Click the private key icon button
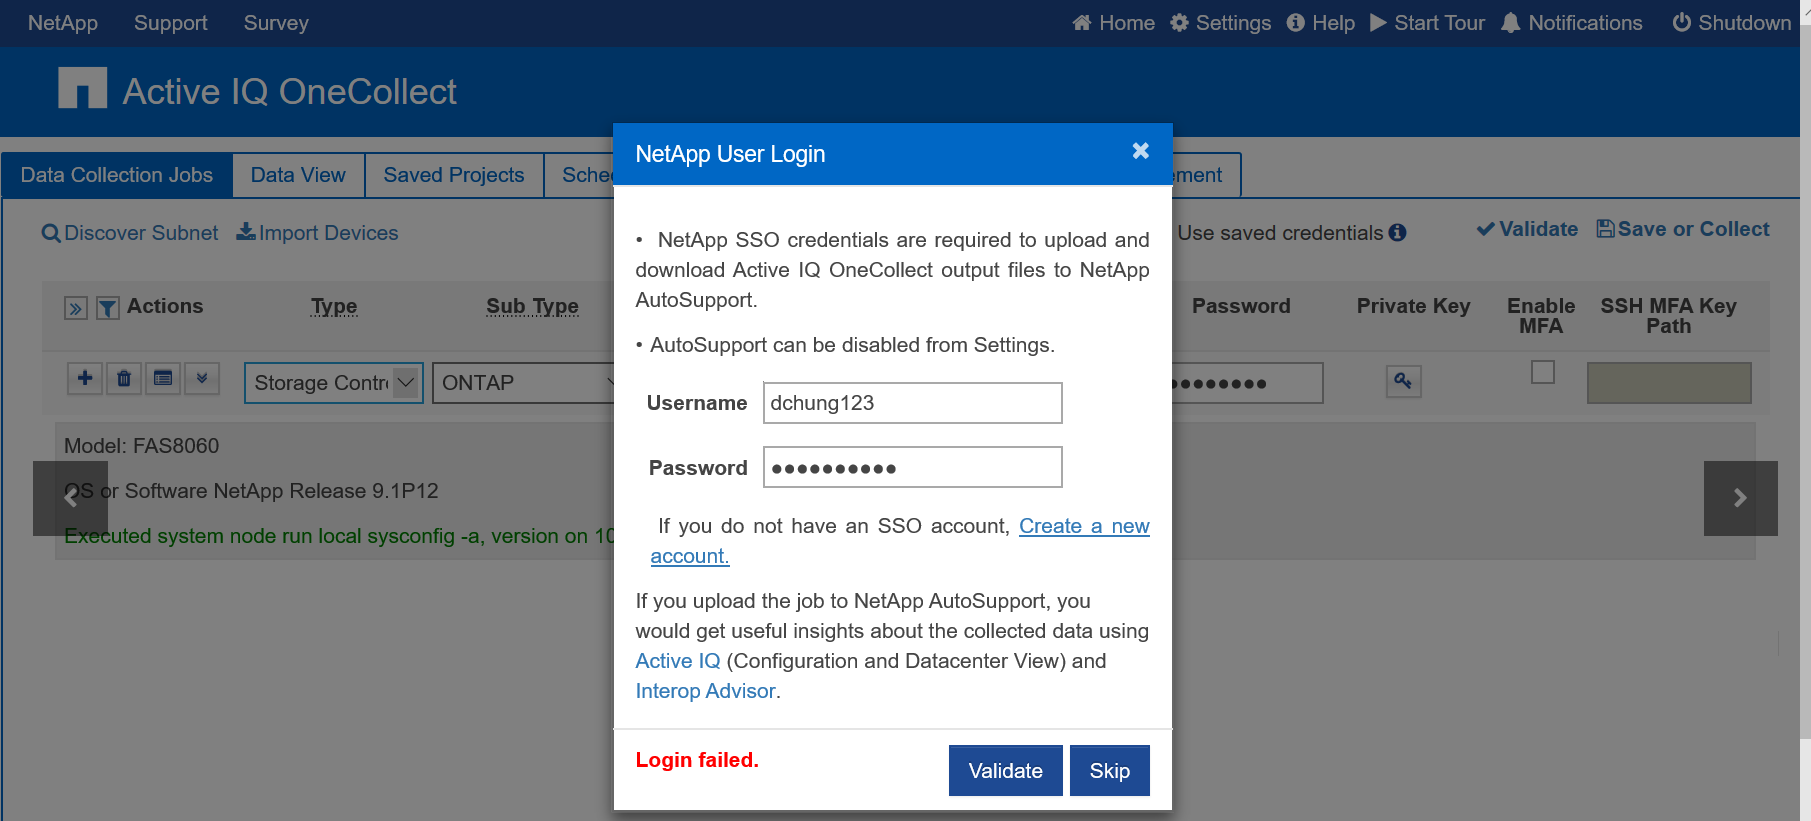This screenshot has width=1811, height=821. [1403, 381]
